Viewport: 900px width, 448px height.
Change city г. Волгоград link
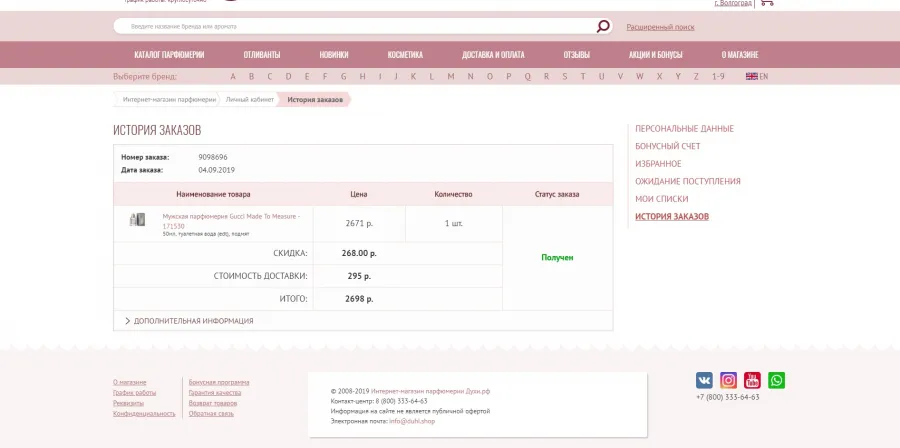(x=732, y=3)
